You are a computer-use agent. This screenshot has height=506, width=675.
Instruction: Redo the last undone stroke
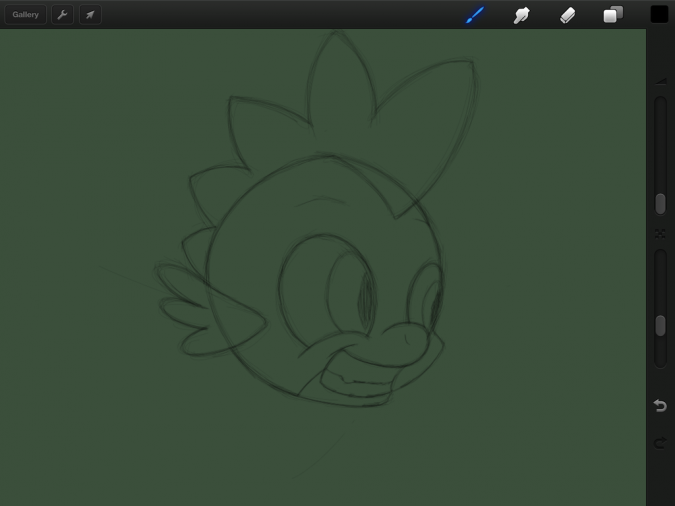(x=660, y=442)
